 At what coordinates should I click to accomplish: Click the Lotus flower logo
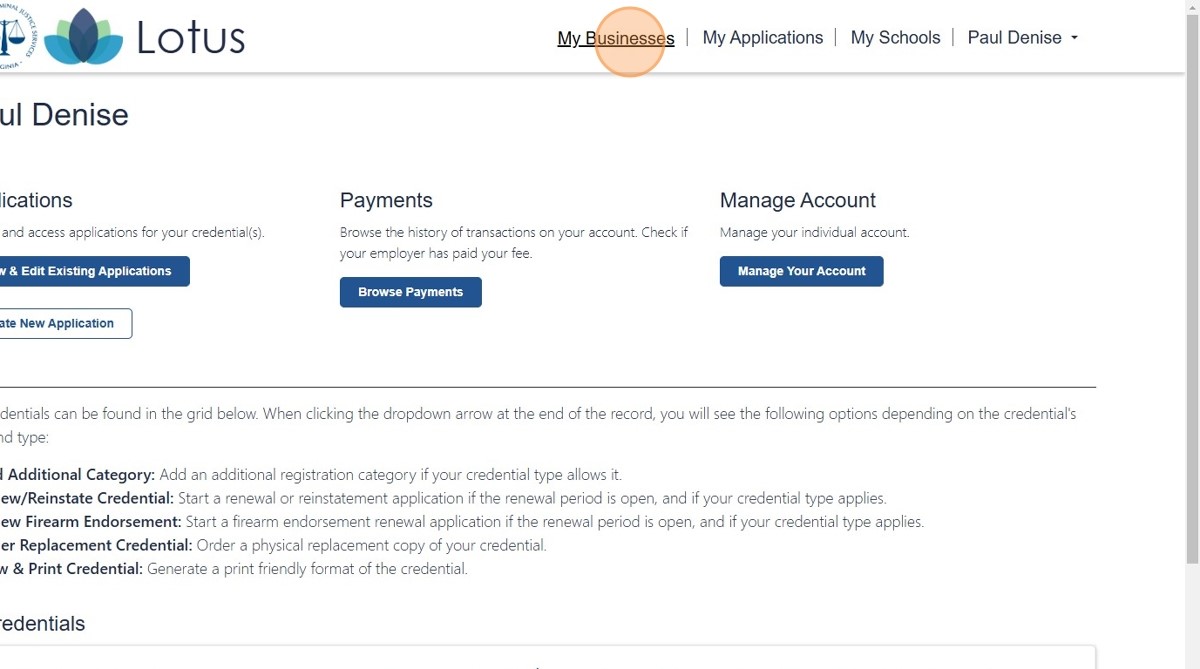click(x=84, y=37)
